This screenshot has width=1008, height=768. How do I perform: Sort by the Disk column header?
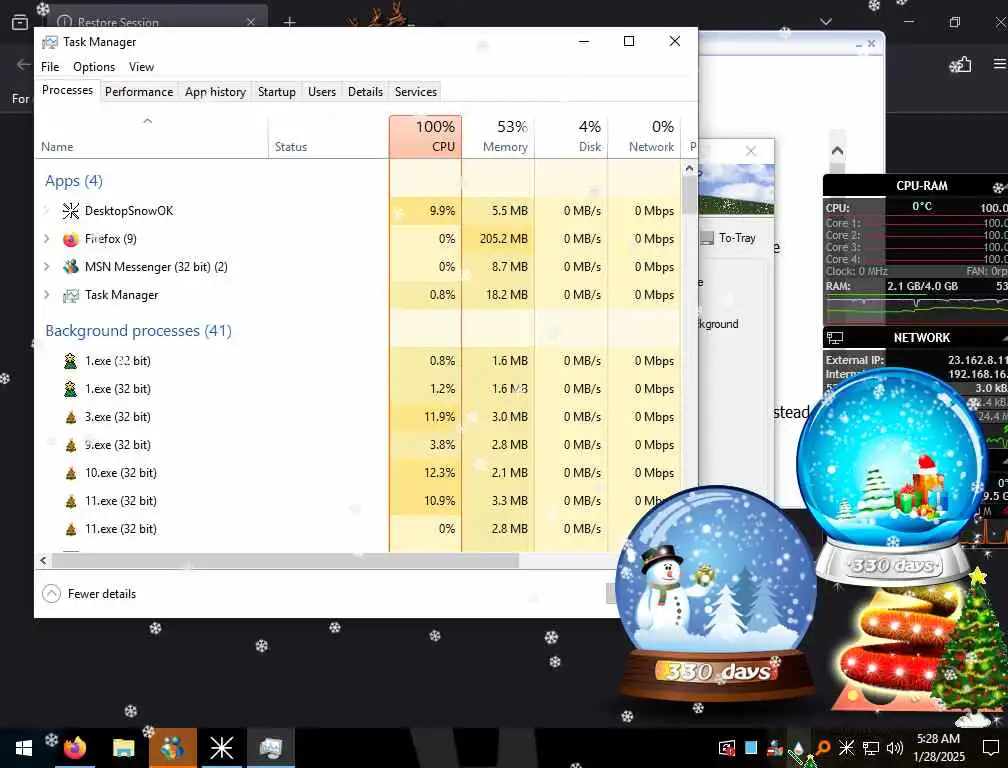coord(571,136)
